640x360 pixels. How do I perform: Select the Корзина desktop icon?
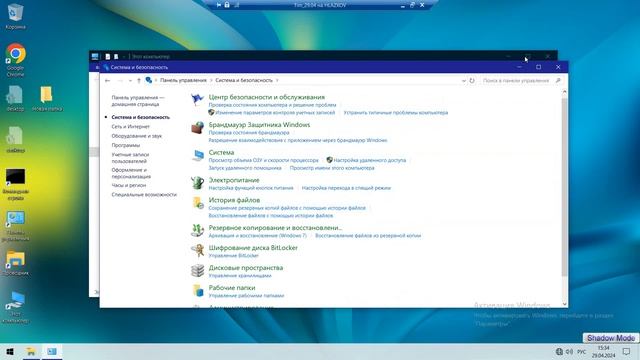pyautogui.click(x=16, y=16)
